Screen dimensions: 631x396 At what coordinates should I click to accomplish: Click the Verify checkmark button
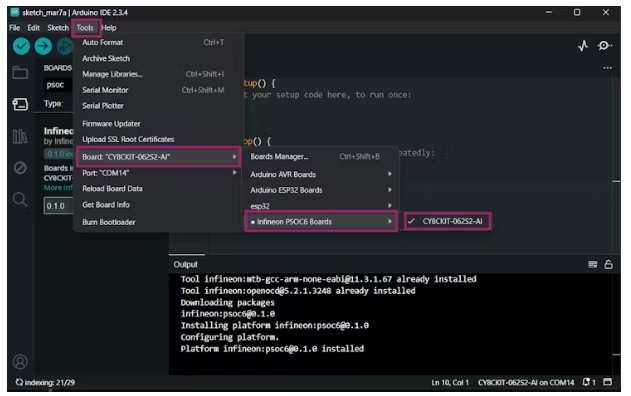[21, 46]
